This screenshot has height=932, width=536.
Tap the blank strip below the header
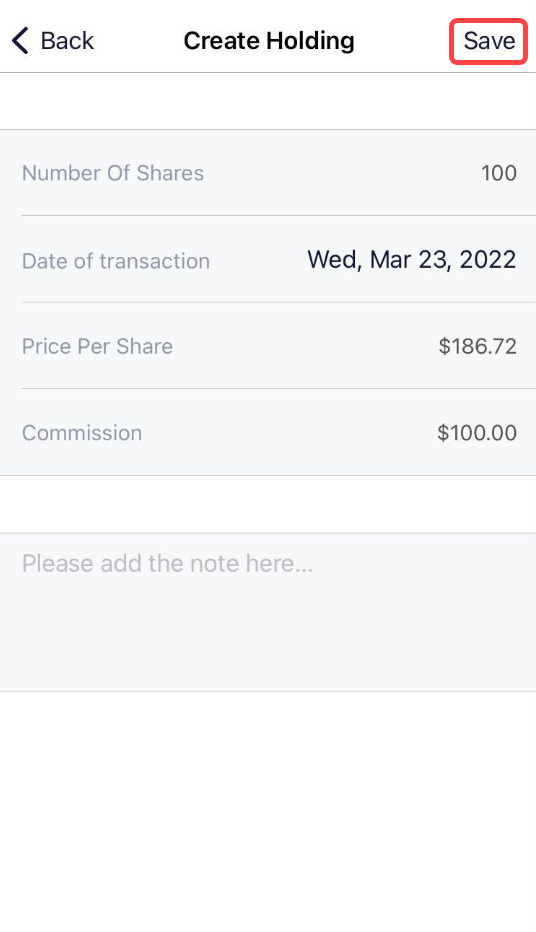click(268, 101)
